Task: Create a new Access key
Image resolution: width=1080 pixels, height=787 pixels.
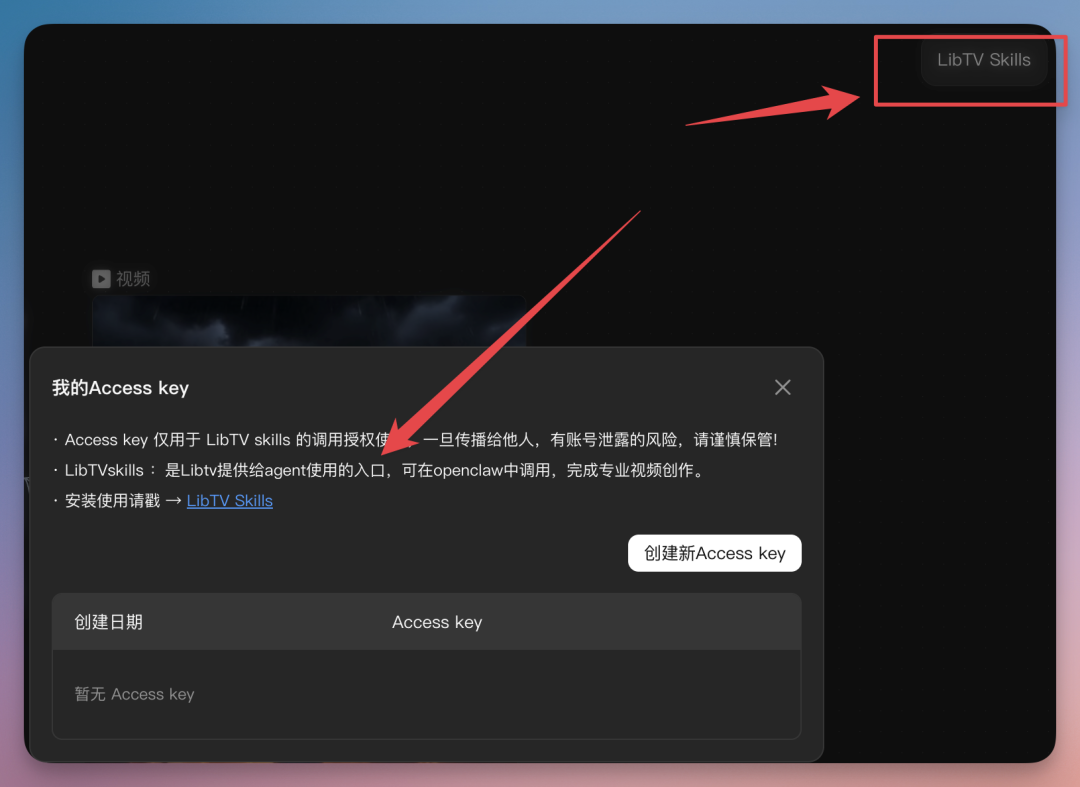Action: click(714, 553)
